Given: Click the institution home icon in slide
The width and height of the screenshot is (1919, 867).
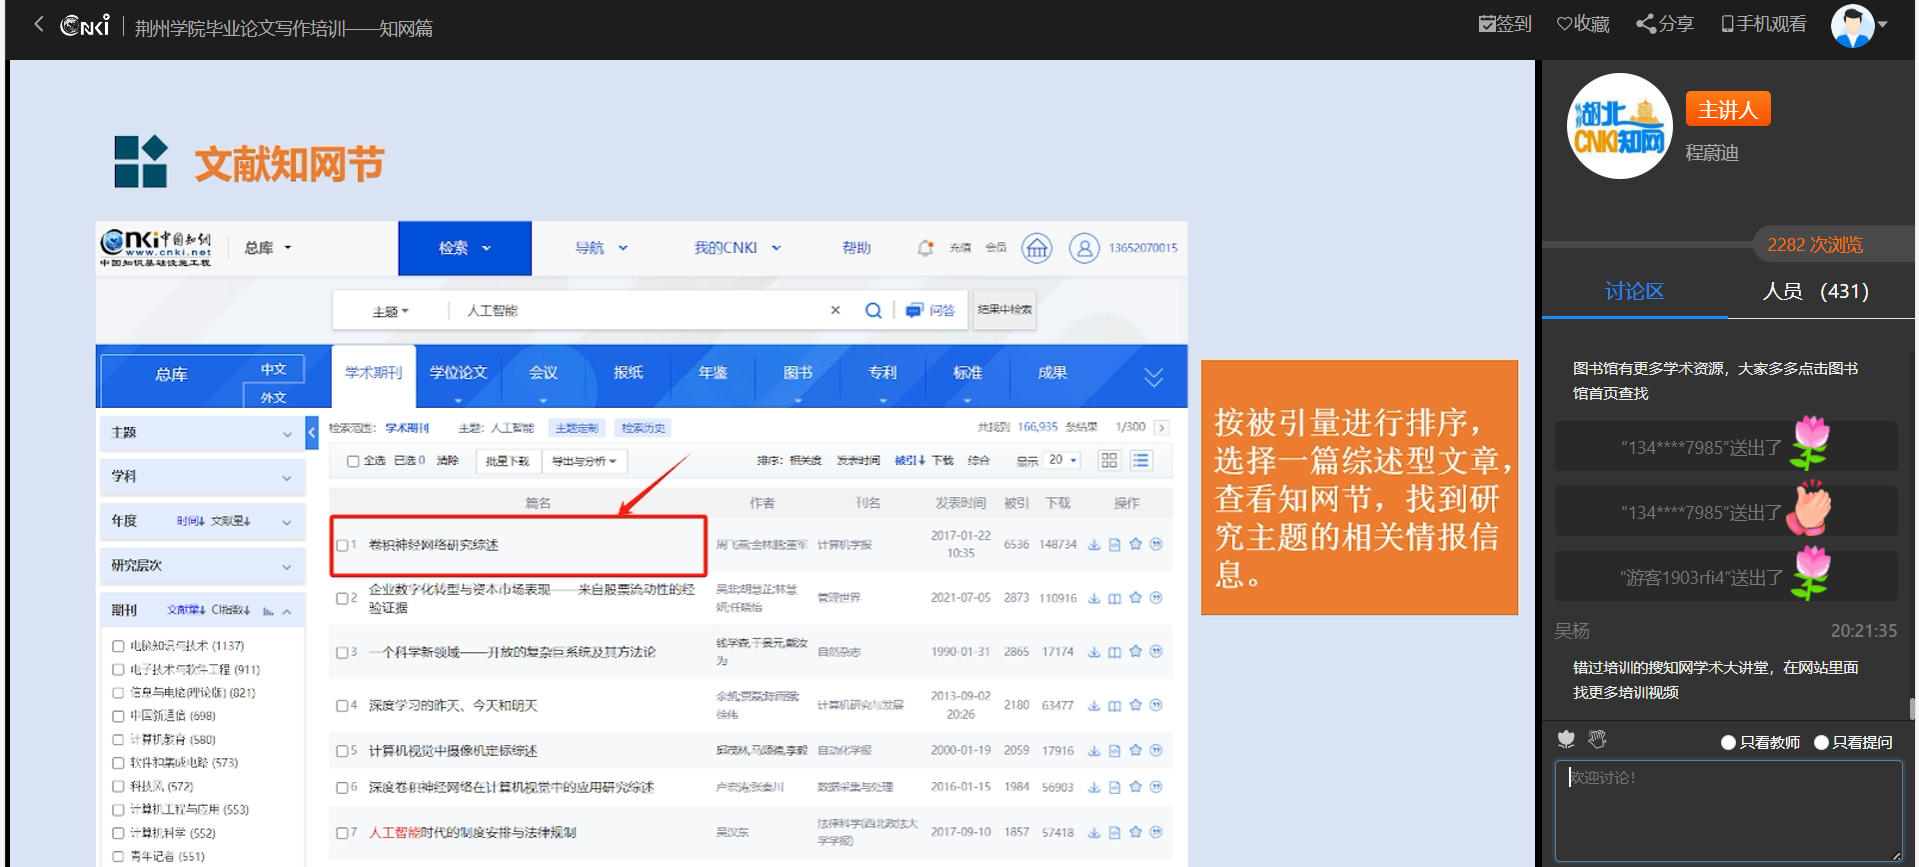Looking at the screenshot, I should [x=1037, y=248].
